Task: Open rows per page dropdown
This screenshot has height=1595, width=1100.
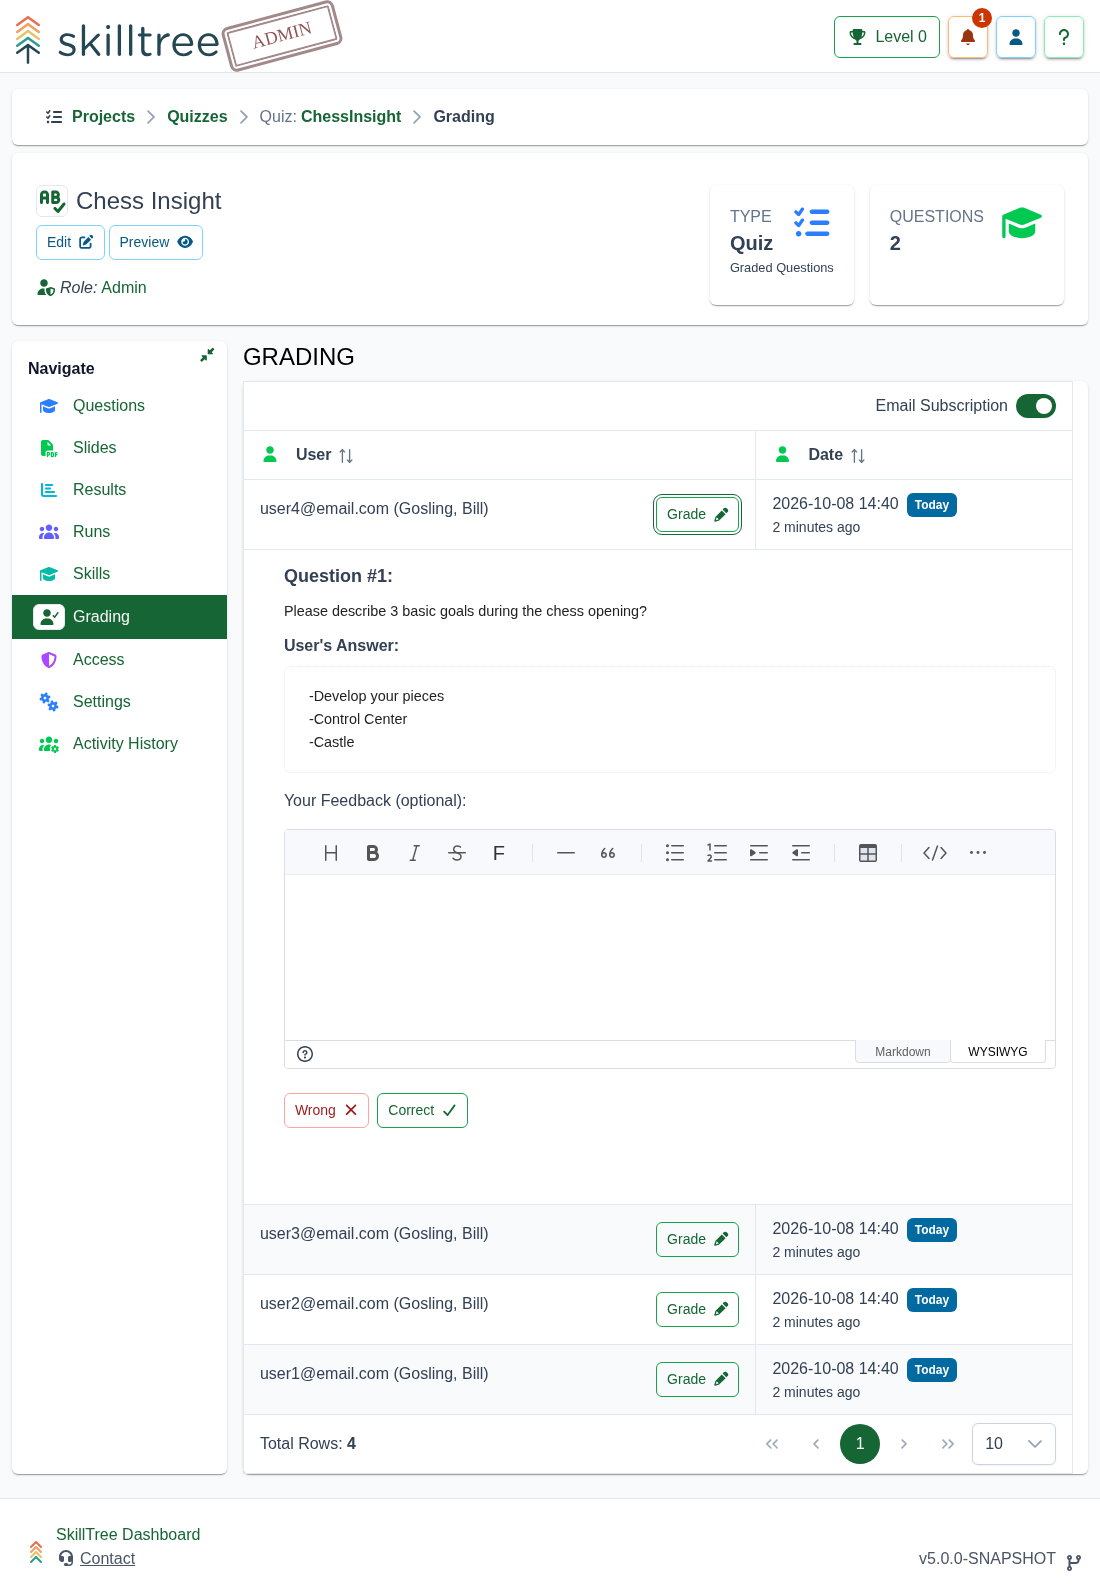Action: (1013, 1444)
